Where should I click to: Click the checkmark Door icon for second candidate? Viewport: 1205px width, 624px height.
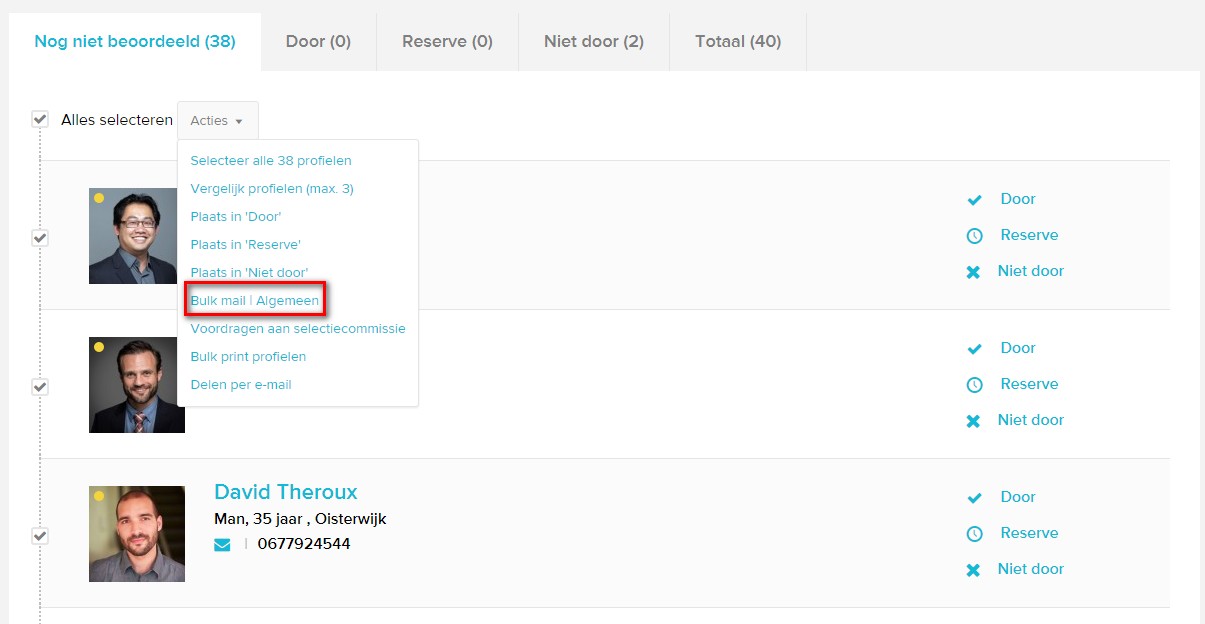[x=974, y=349]
